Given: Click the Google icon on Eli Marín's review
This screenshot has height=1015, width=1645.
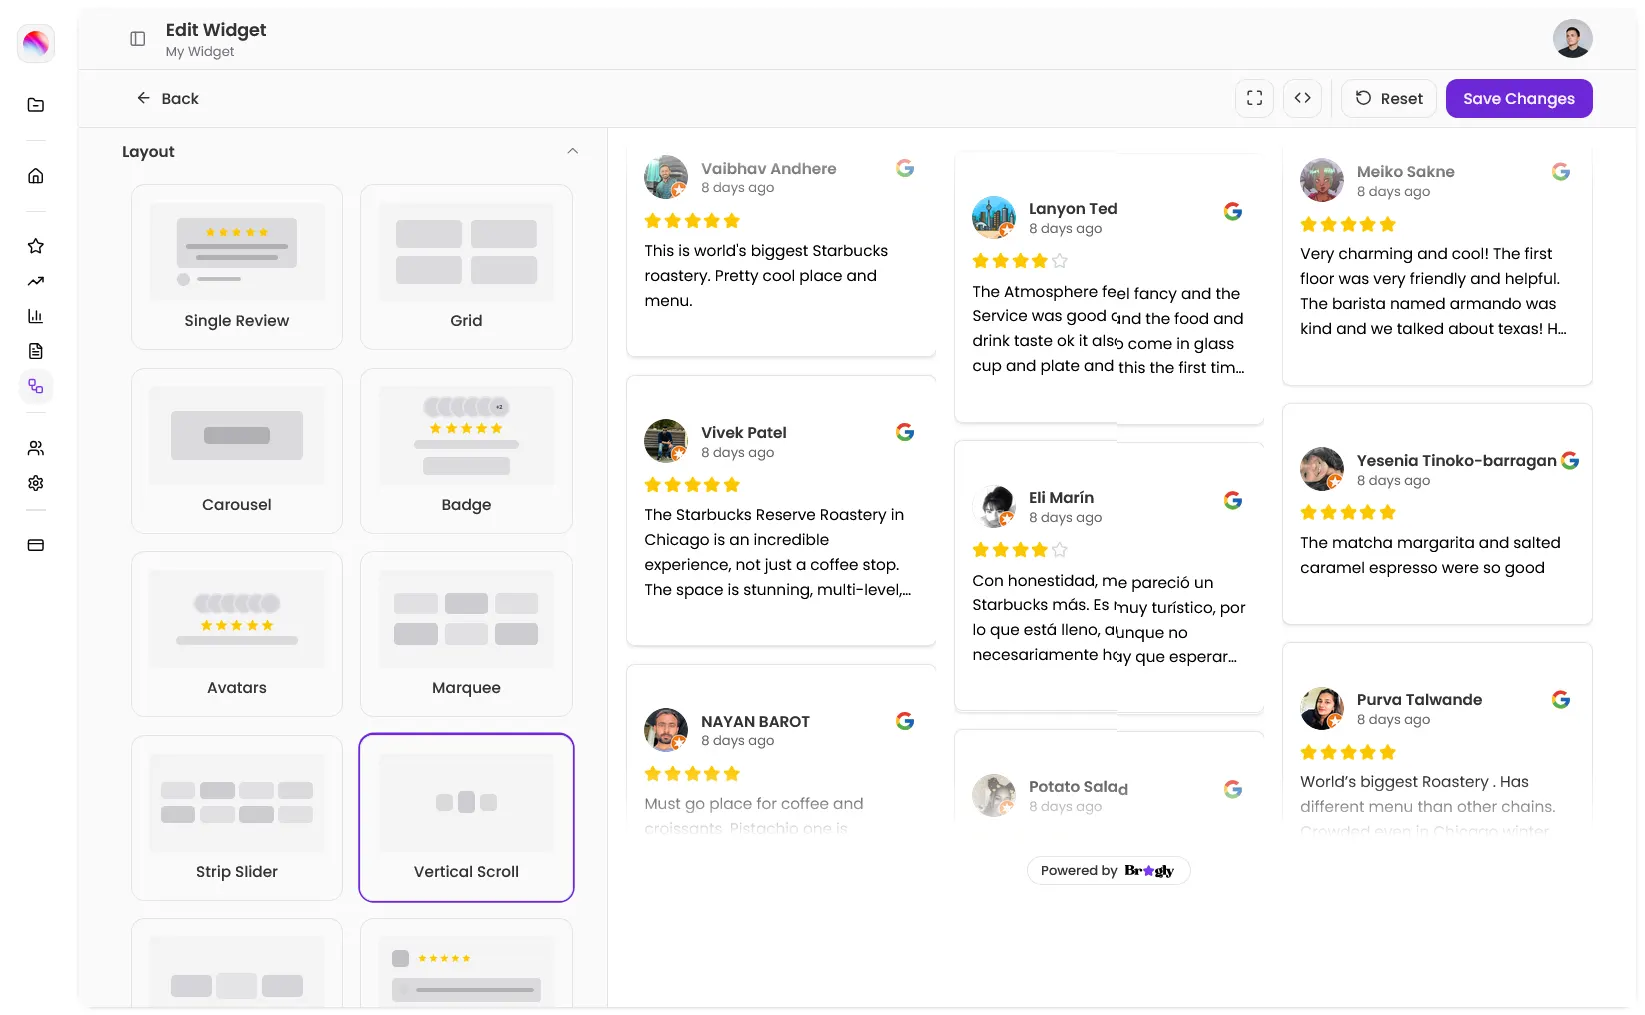Looking at the screenshot, I should 1233,500.
